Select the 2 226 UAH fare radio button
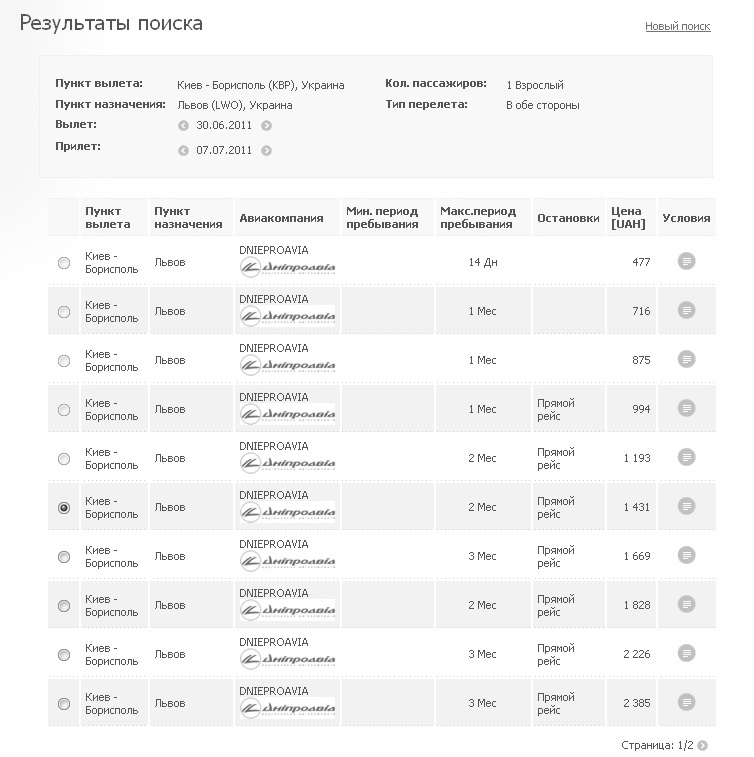 [x=64, y=655]
